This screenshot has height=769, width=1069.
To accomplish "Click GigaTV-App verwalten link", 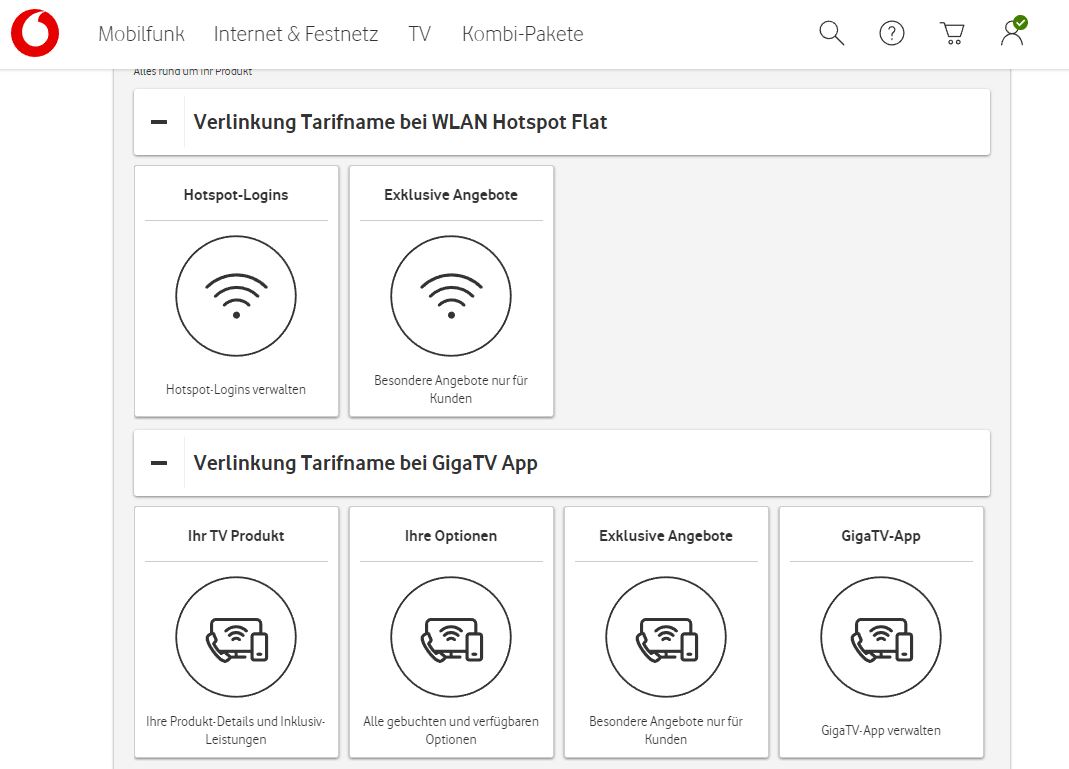I will tap(880, 730).
